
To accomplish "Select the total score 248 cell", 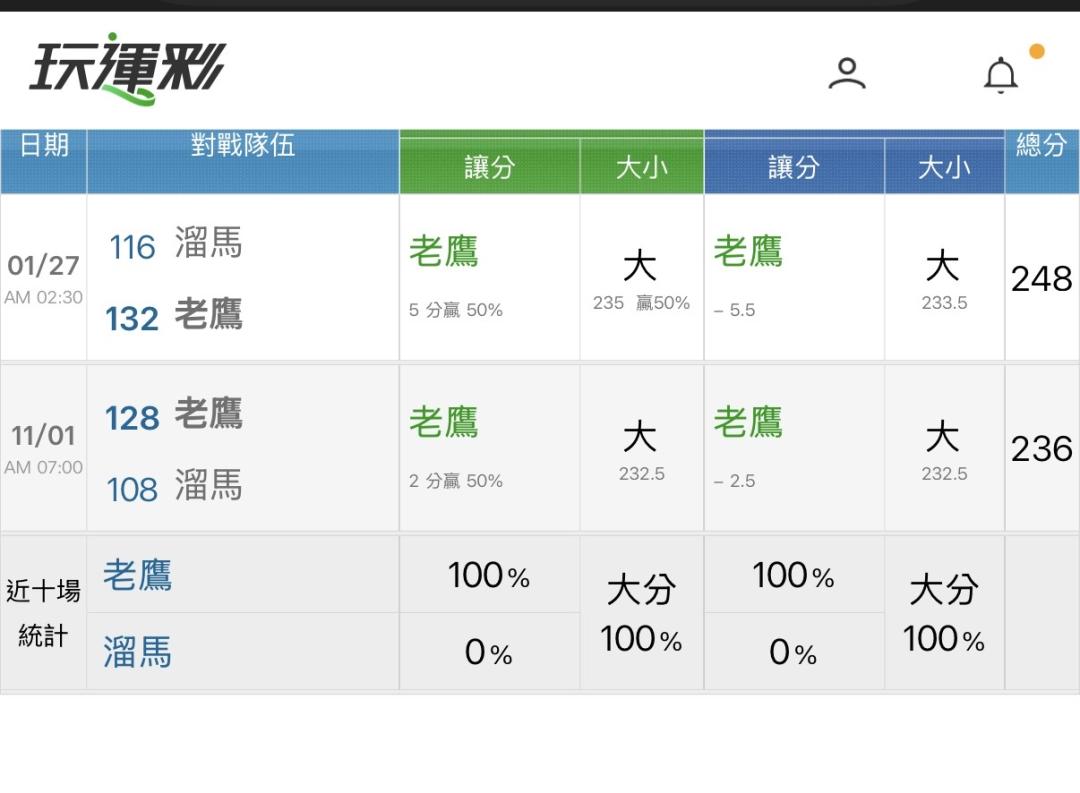I will tap(1041, 278).
